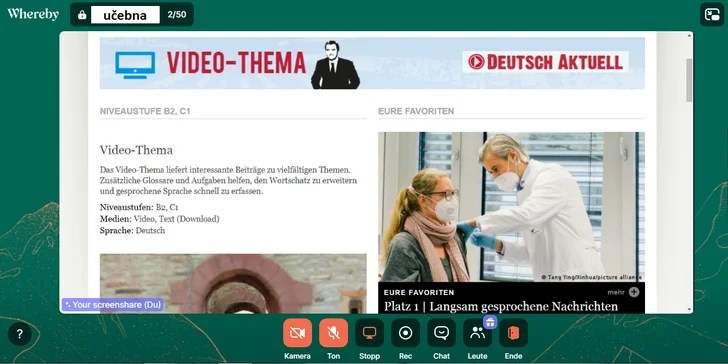728x364 pixels.
Task: Click the gift badge above Leute
Action: [x=490, y=322]
